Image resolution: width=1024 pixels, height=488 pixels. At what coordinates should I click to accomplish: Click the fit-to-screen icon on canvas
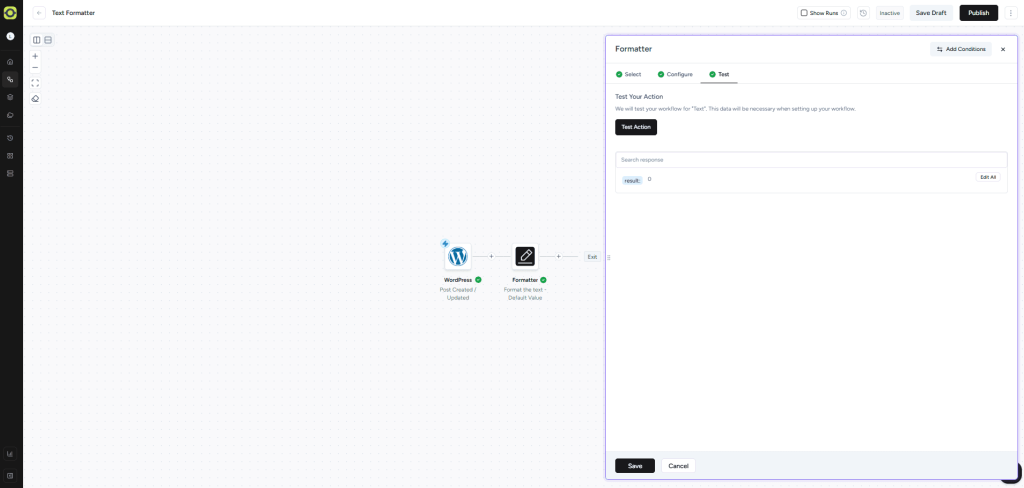35,83
